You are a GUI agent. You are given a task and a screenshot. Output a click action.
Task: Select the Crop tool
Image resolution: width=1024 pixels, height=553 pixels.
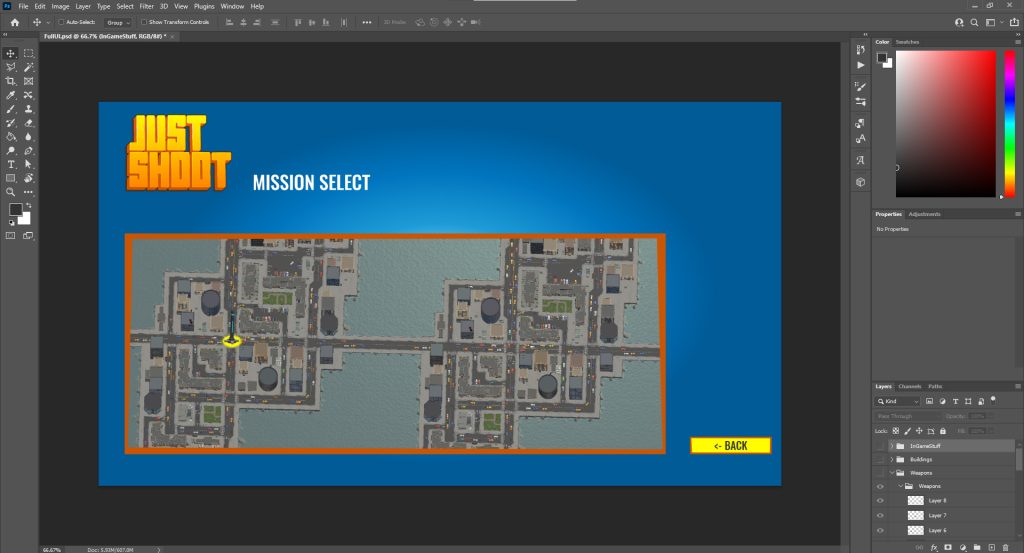(11, 81)
